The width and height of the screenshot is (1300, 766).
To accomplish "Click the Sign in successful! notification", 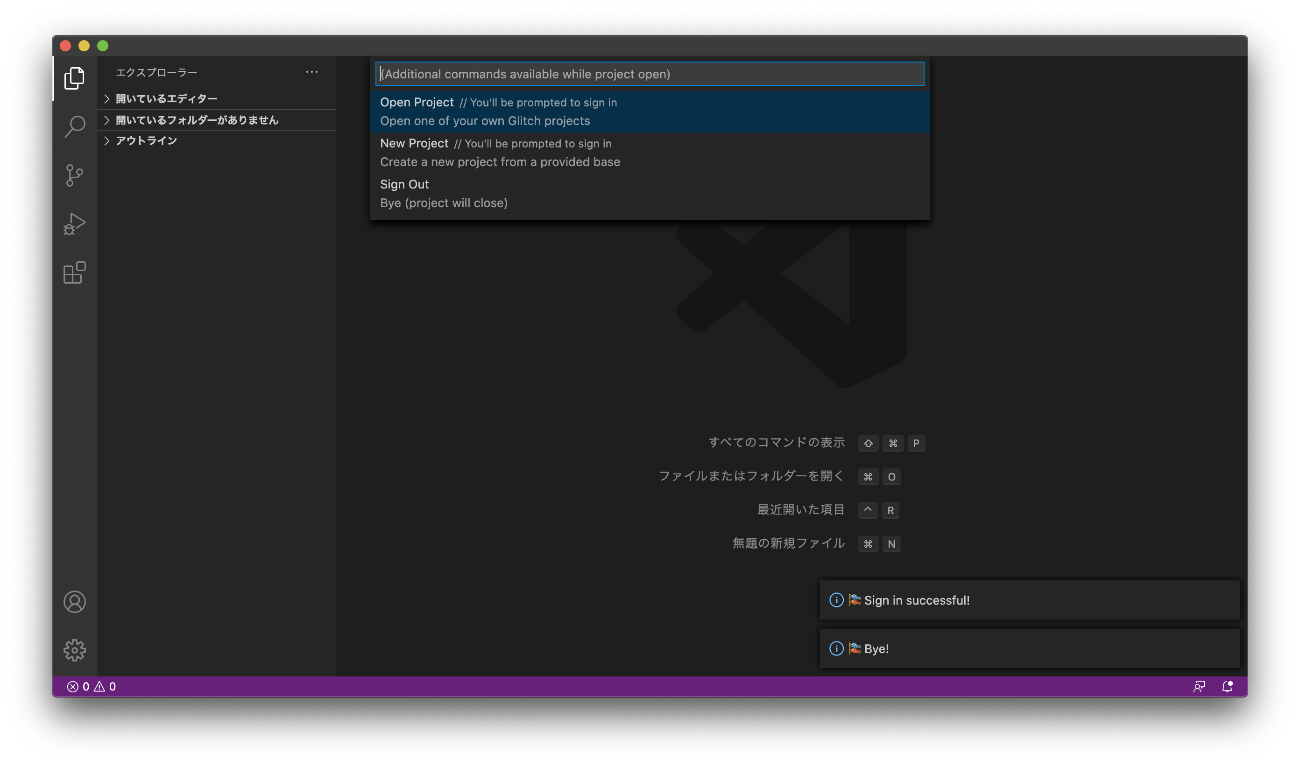I will click(1030, 600).
